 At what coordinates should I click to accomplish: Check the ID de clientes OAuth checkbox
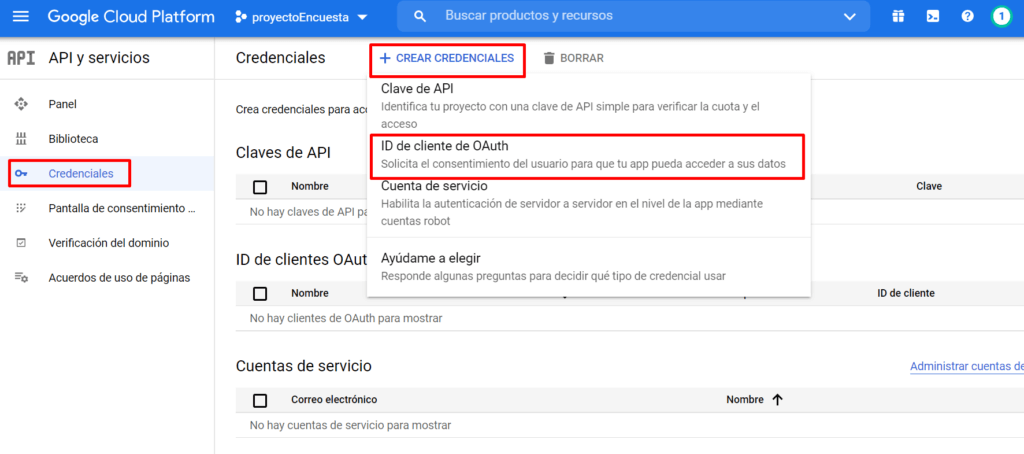click(x=260, y=293)
